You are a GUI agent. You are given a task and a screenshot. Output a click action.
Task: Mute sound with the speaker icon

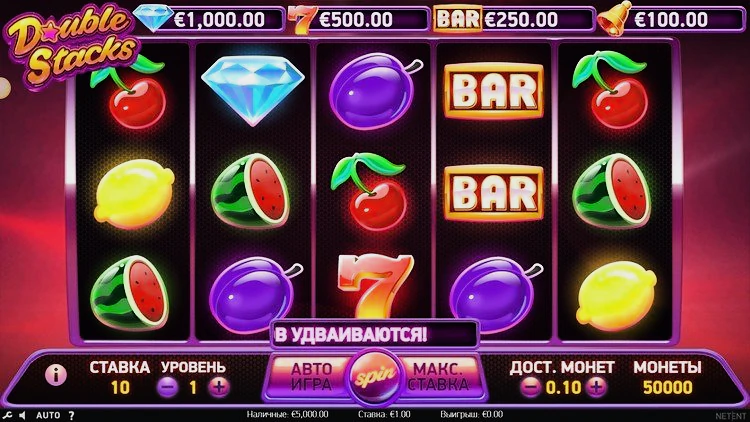22,415
